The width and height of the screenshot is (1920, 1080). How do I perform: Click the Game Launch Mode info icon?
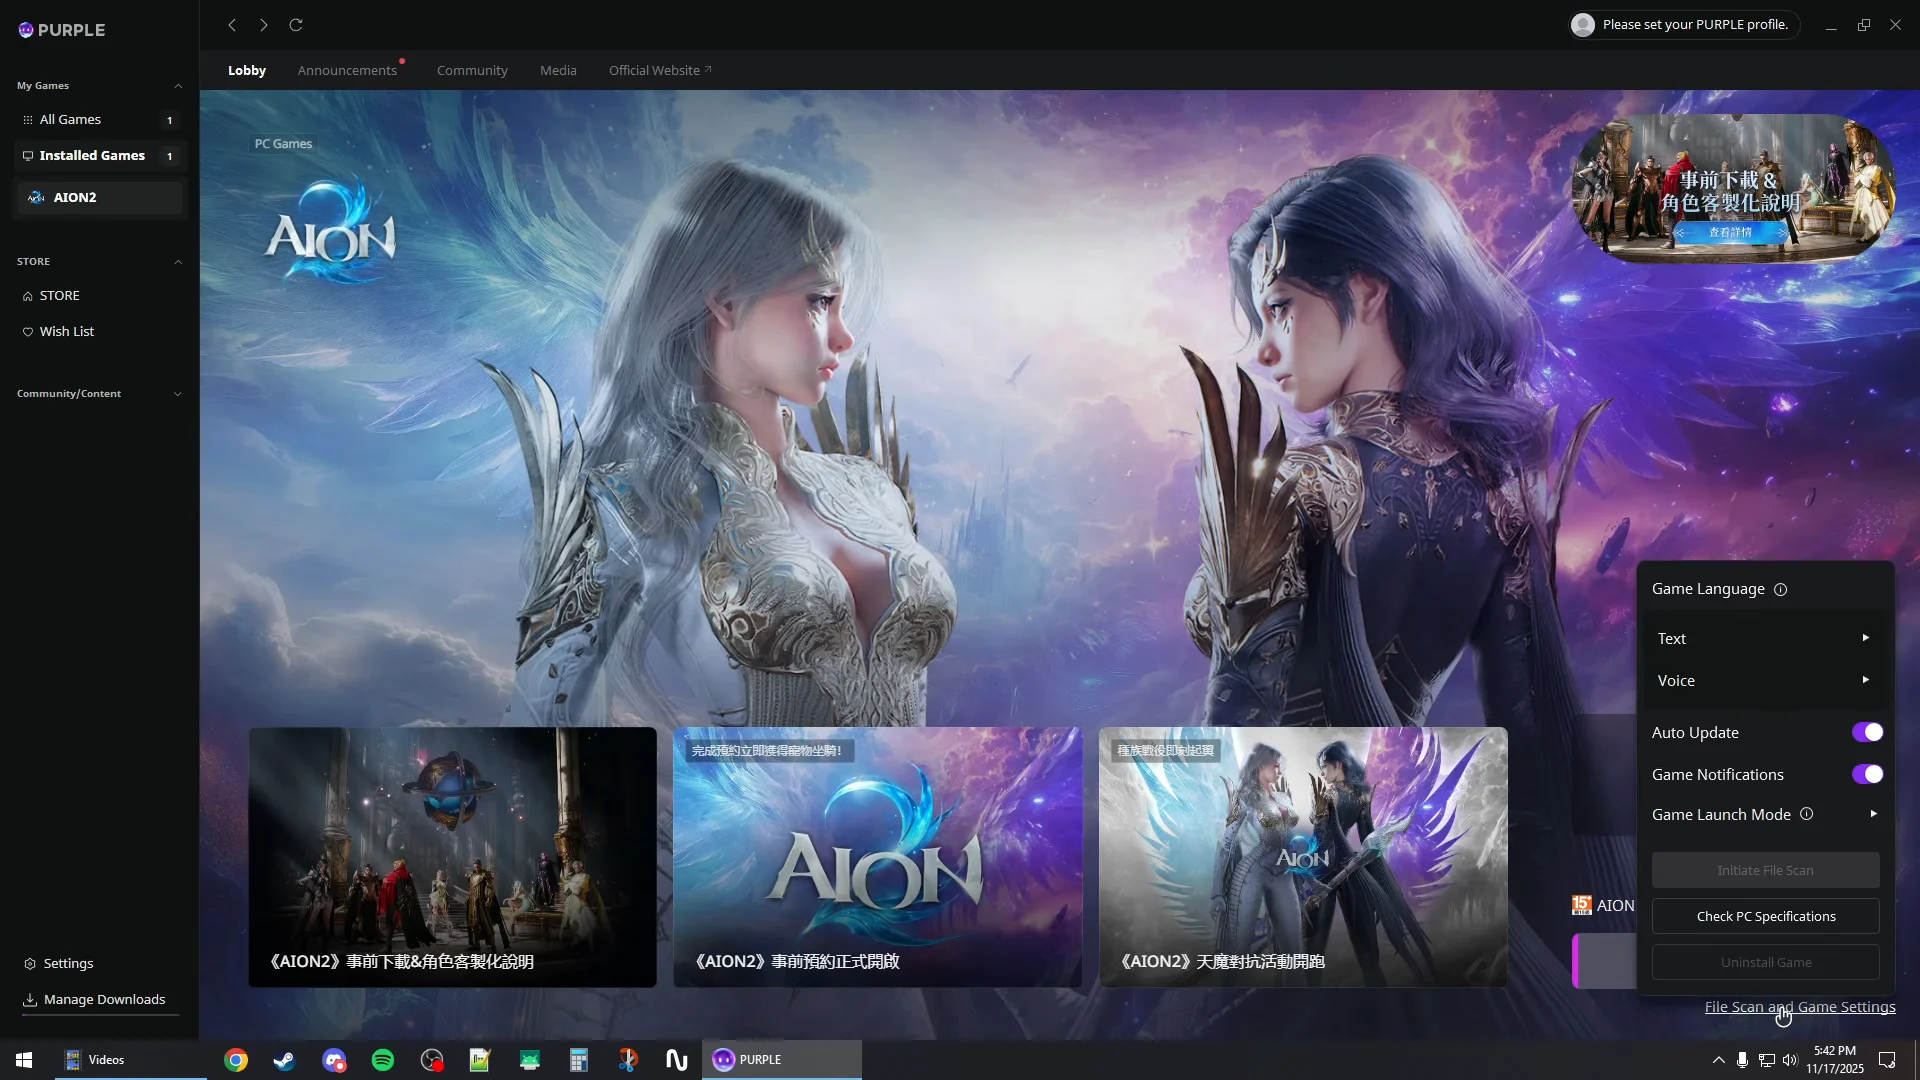click(x=1806, y=814)
